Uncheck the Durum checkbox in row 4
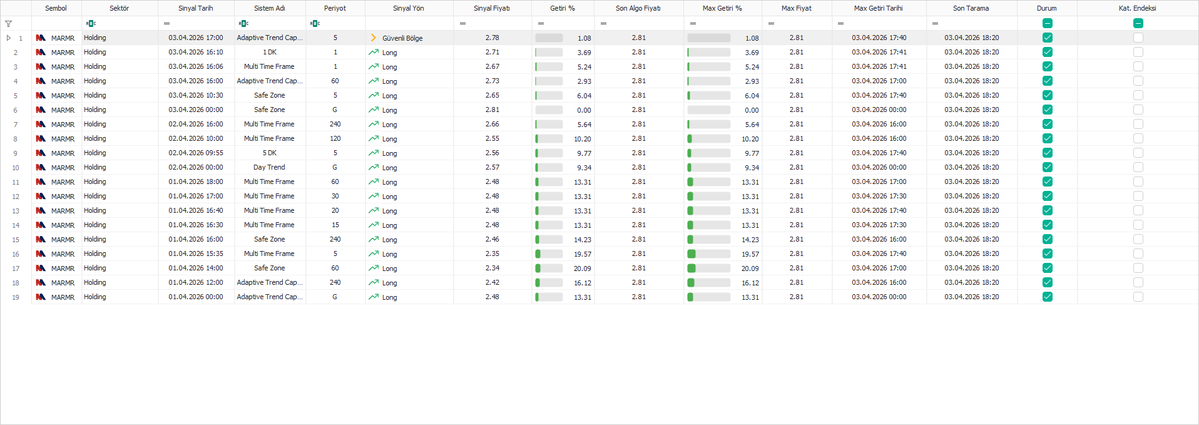The width and height of the screenshot is (1199, 425). click(1047, 81)
